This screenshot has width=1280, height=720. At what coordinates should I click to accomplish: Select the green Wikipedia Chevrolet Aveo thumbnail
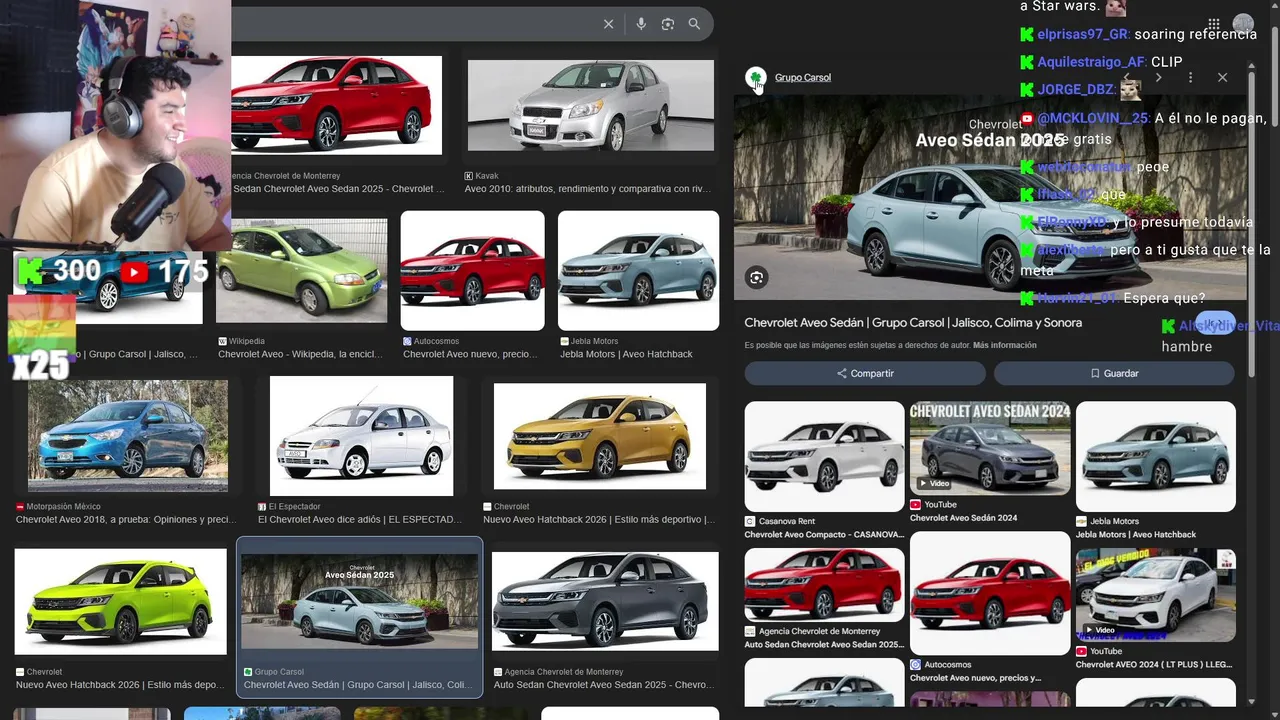coord(302,270)
